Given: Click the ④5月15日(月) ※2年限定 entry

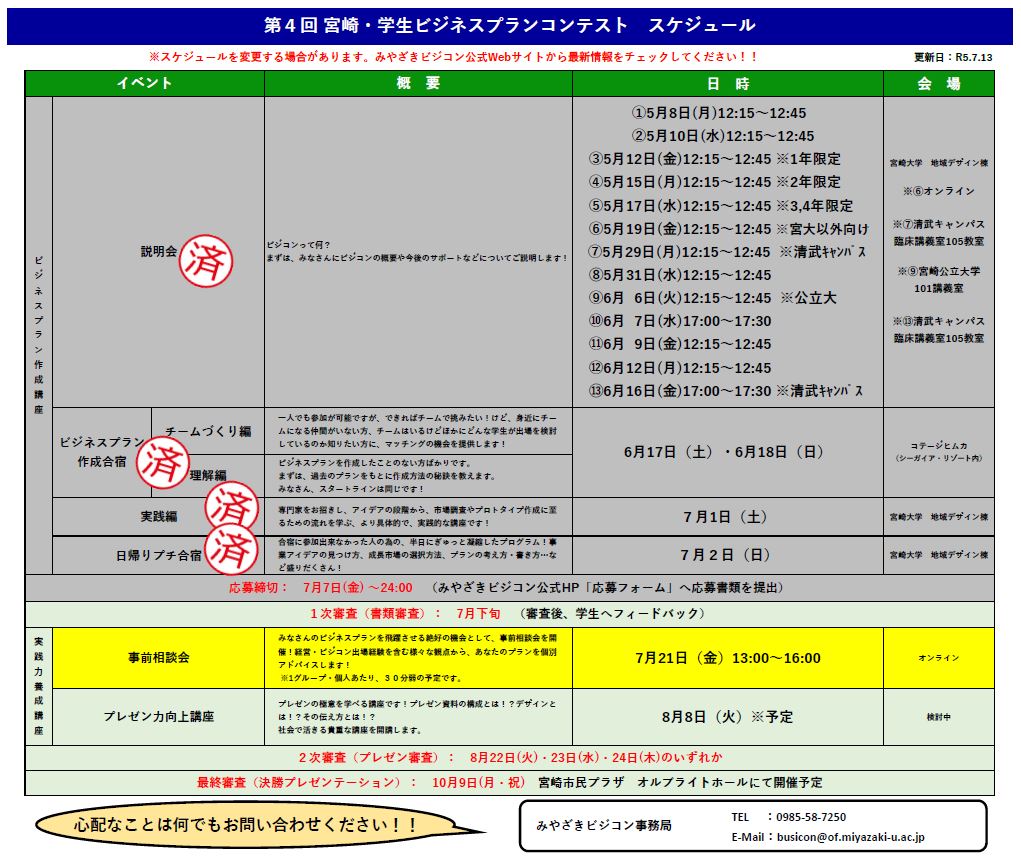Looking at the screenshot, I should click(x=714, y=182).
